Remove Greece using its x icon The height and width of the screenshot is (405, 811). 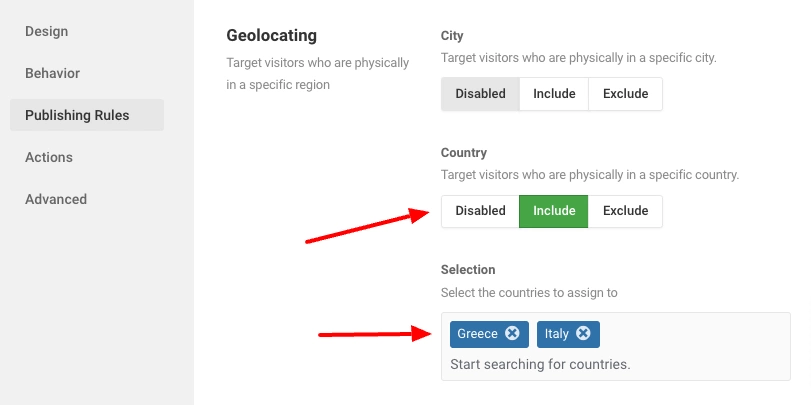tap(512, 334)
